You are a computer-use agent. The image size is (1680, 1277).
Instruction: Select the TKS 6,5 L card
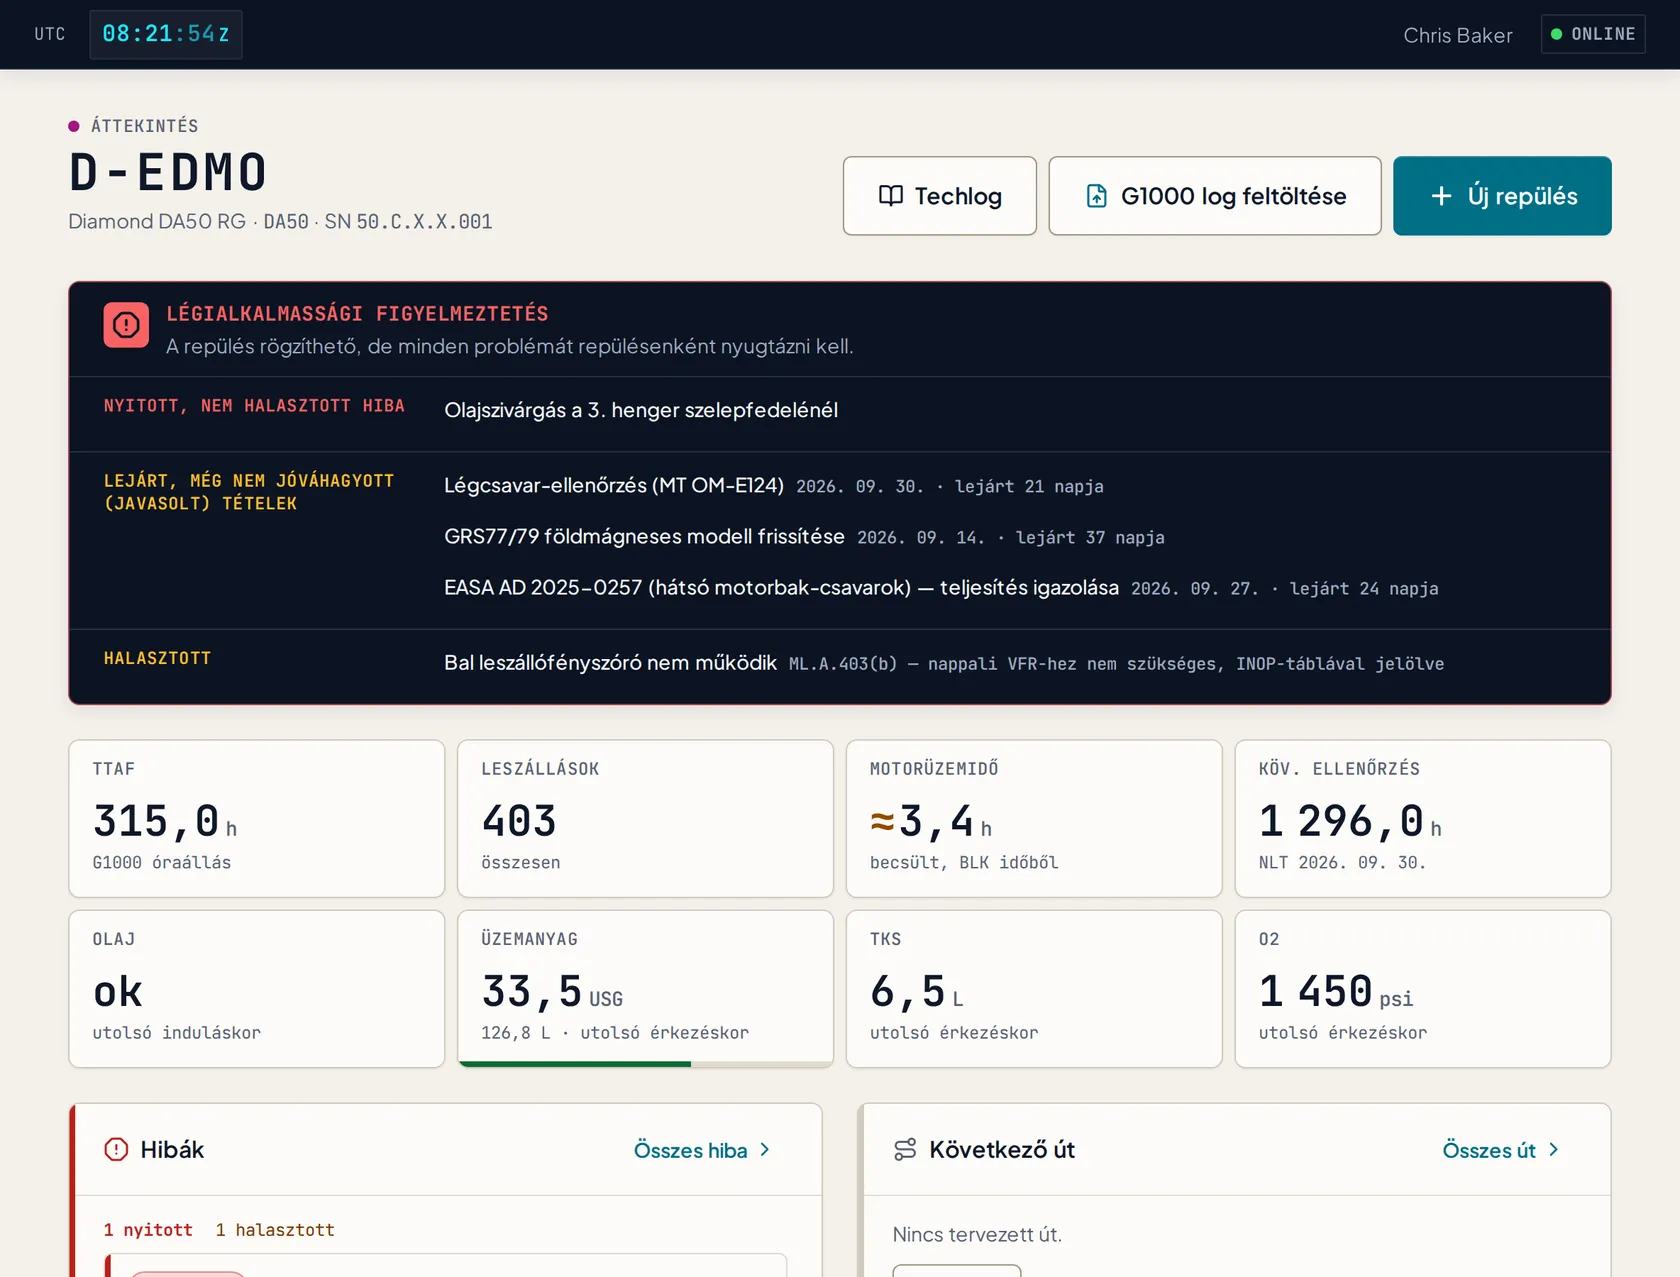1034,989
